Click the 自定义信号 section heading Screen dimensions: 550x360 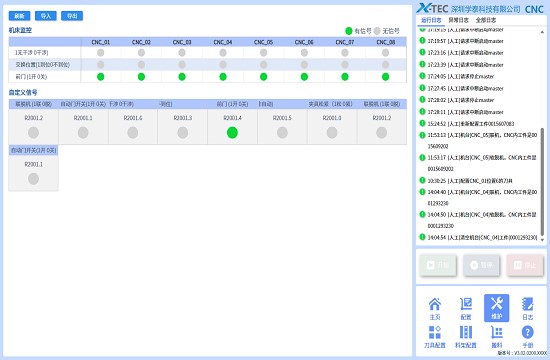pyautogui.click(x=23, y=92)
